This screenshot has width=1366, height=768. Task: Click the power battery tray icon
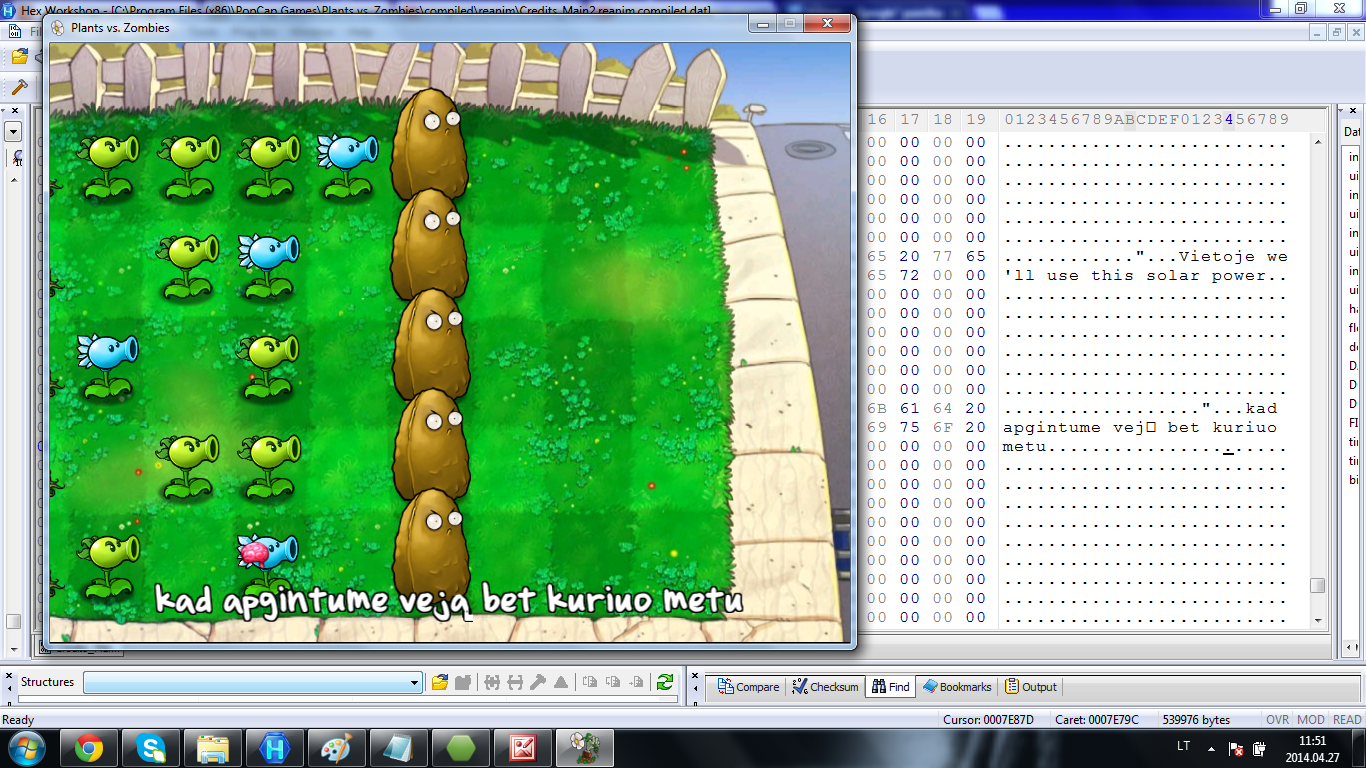tap(1260, 748)
